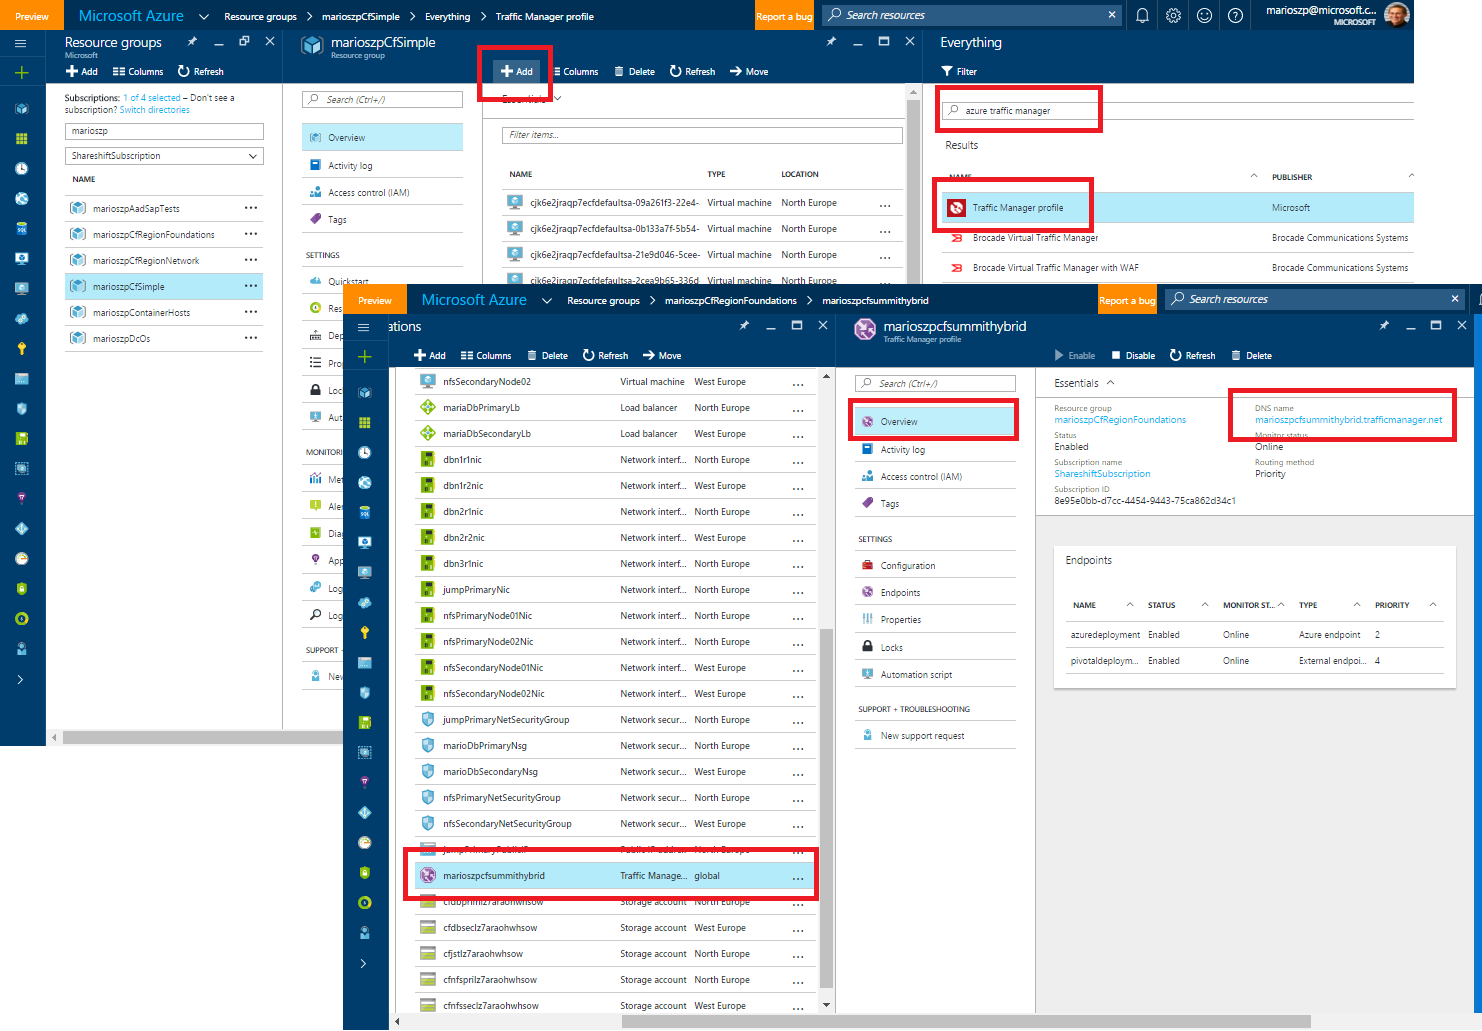Open Activity log in Traffic Manager menu
Screen dimensions: 1482x1031
(935, 450)
